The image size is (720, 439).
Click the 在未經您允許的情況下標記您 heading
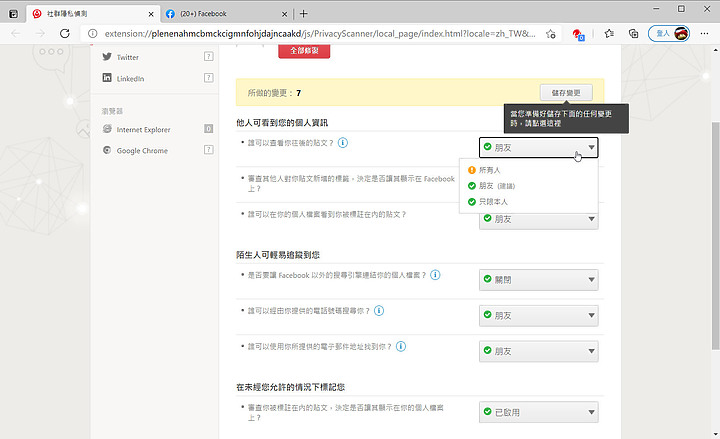click(290, 387)
